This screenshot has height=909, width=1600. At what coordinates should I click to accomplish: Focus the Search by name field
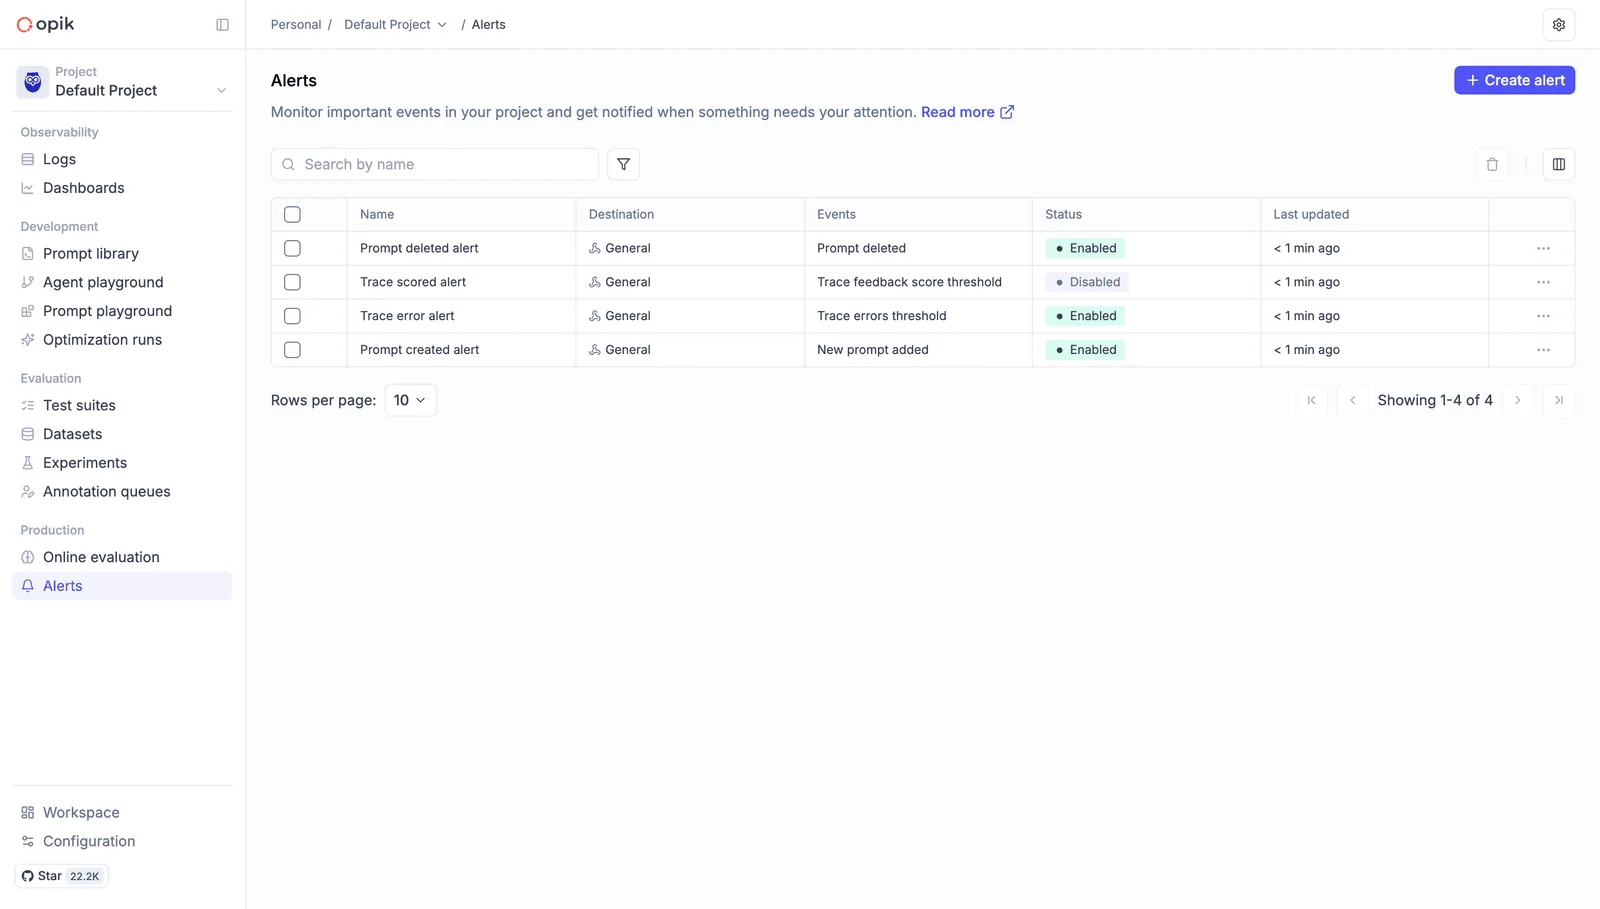coord(434,164)
